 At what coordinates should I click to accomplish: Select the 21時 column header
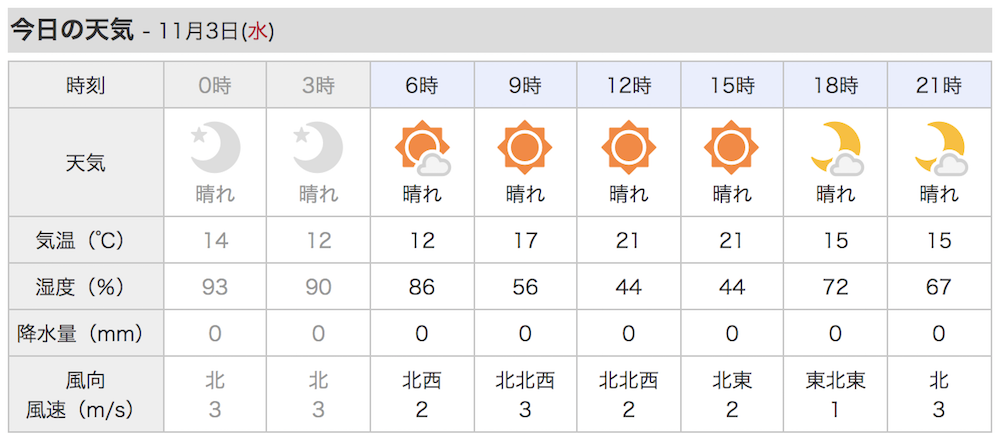coord(939,85)
